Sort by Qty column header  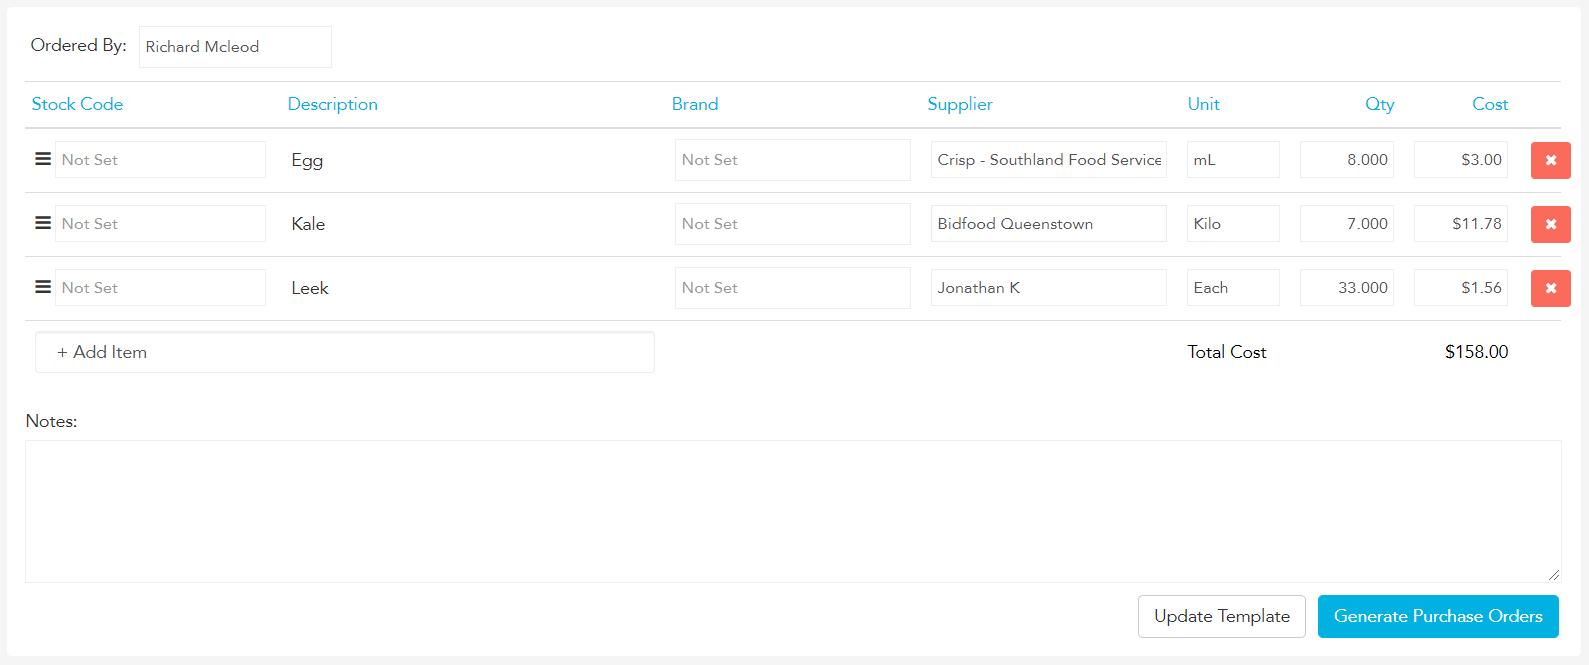[x=1380, y=104]
